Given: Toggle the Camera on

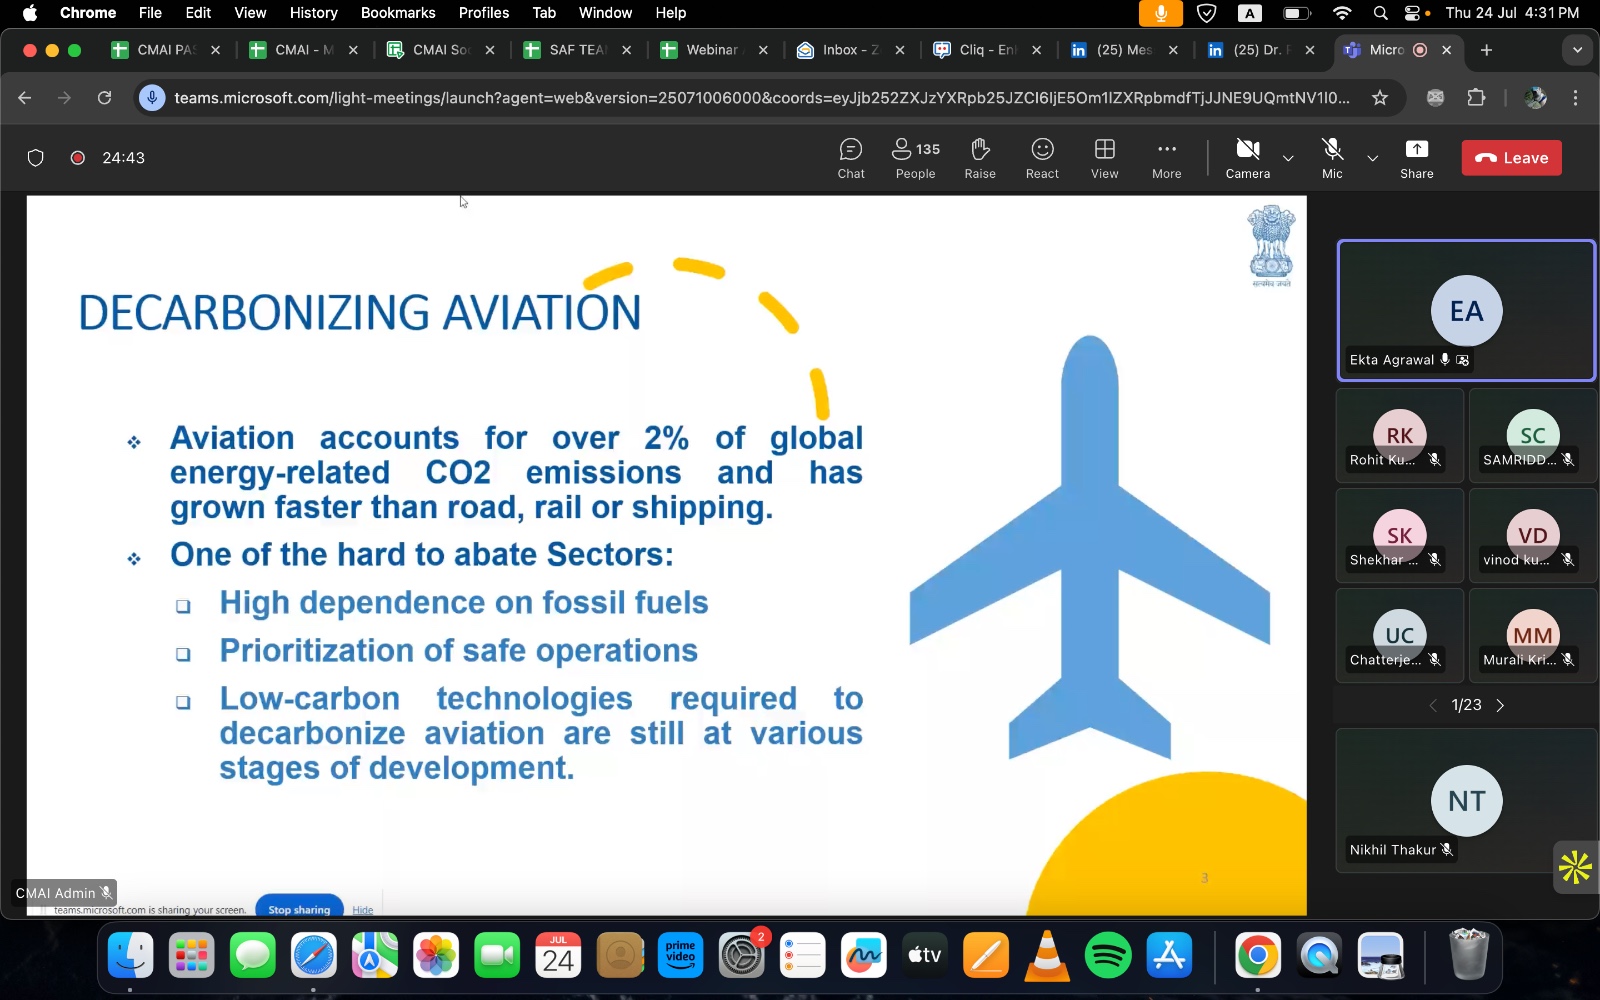Looking at the screenshot, I should pos(1248,158).
